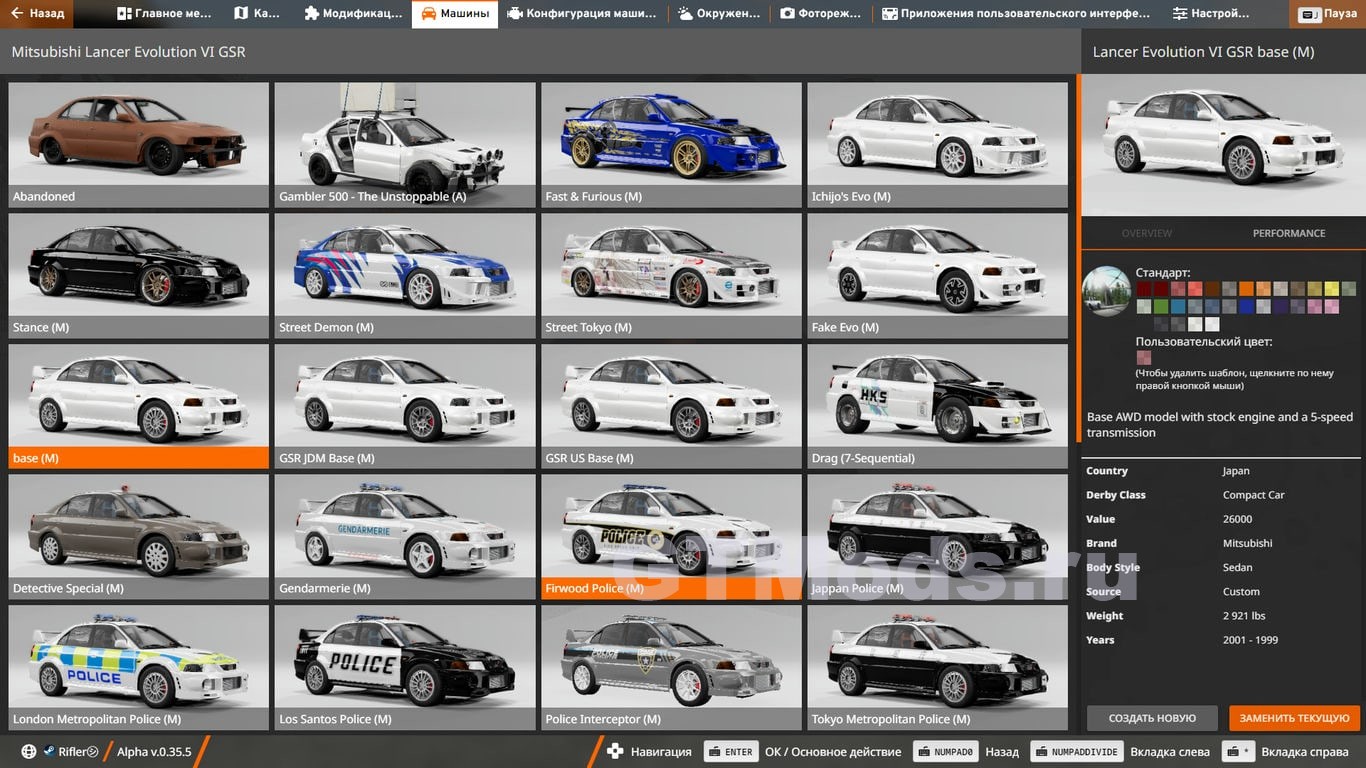
Task: Pick the bright orange standard color swatch
Action: 1246,289
